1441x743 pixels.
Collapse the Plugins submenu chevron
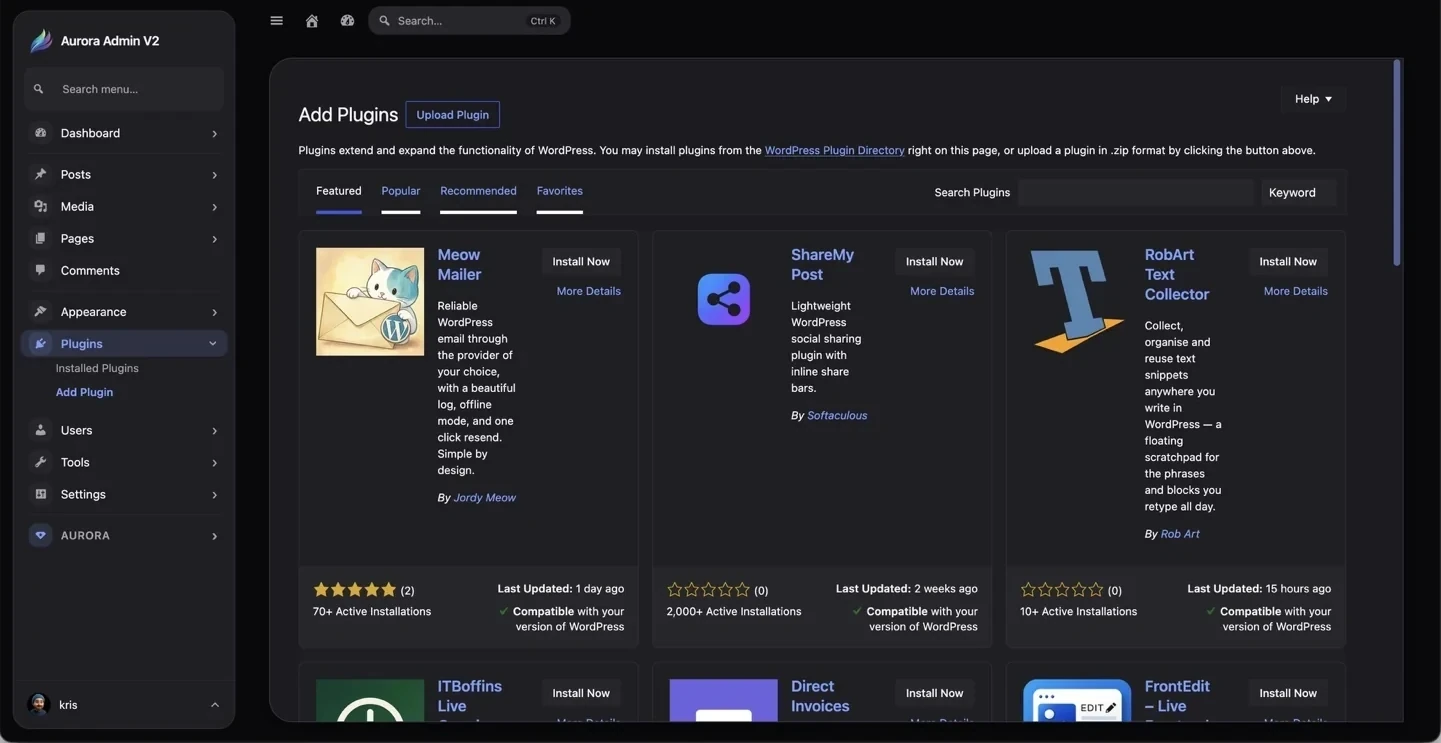coord(213,343)
